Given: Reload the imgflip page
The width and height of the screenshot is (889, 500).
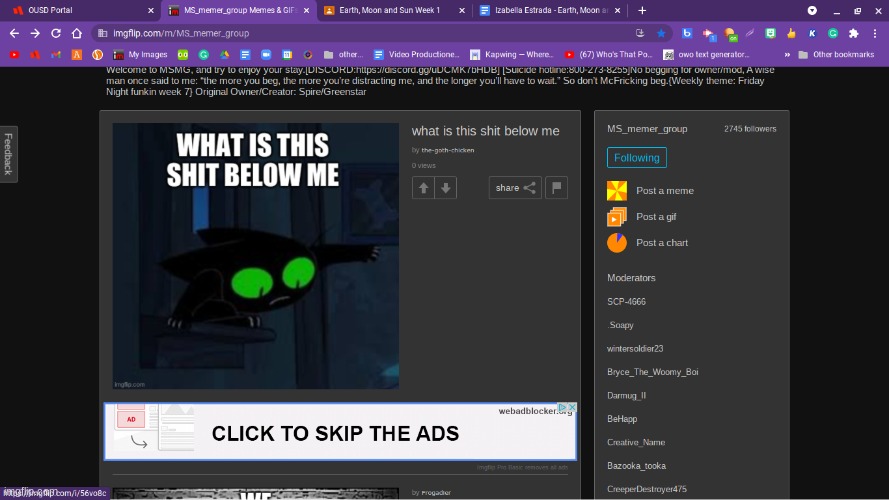Looking at the screenshot, I should point(56,33).
